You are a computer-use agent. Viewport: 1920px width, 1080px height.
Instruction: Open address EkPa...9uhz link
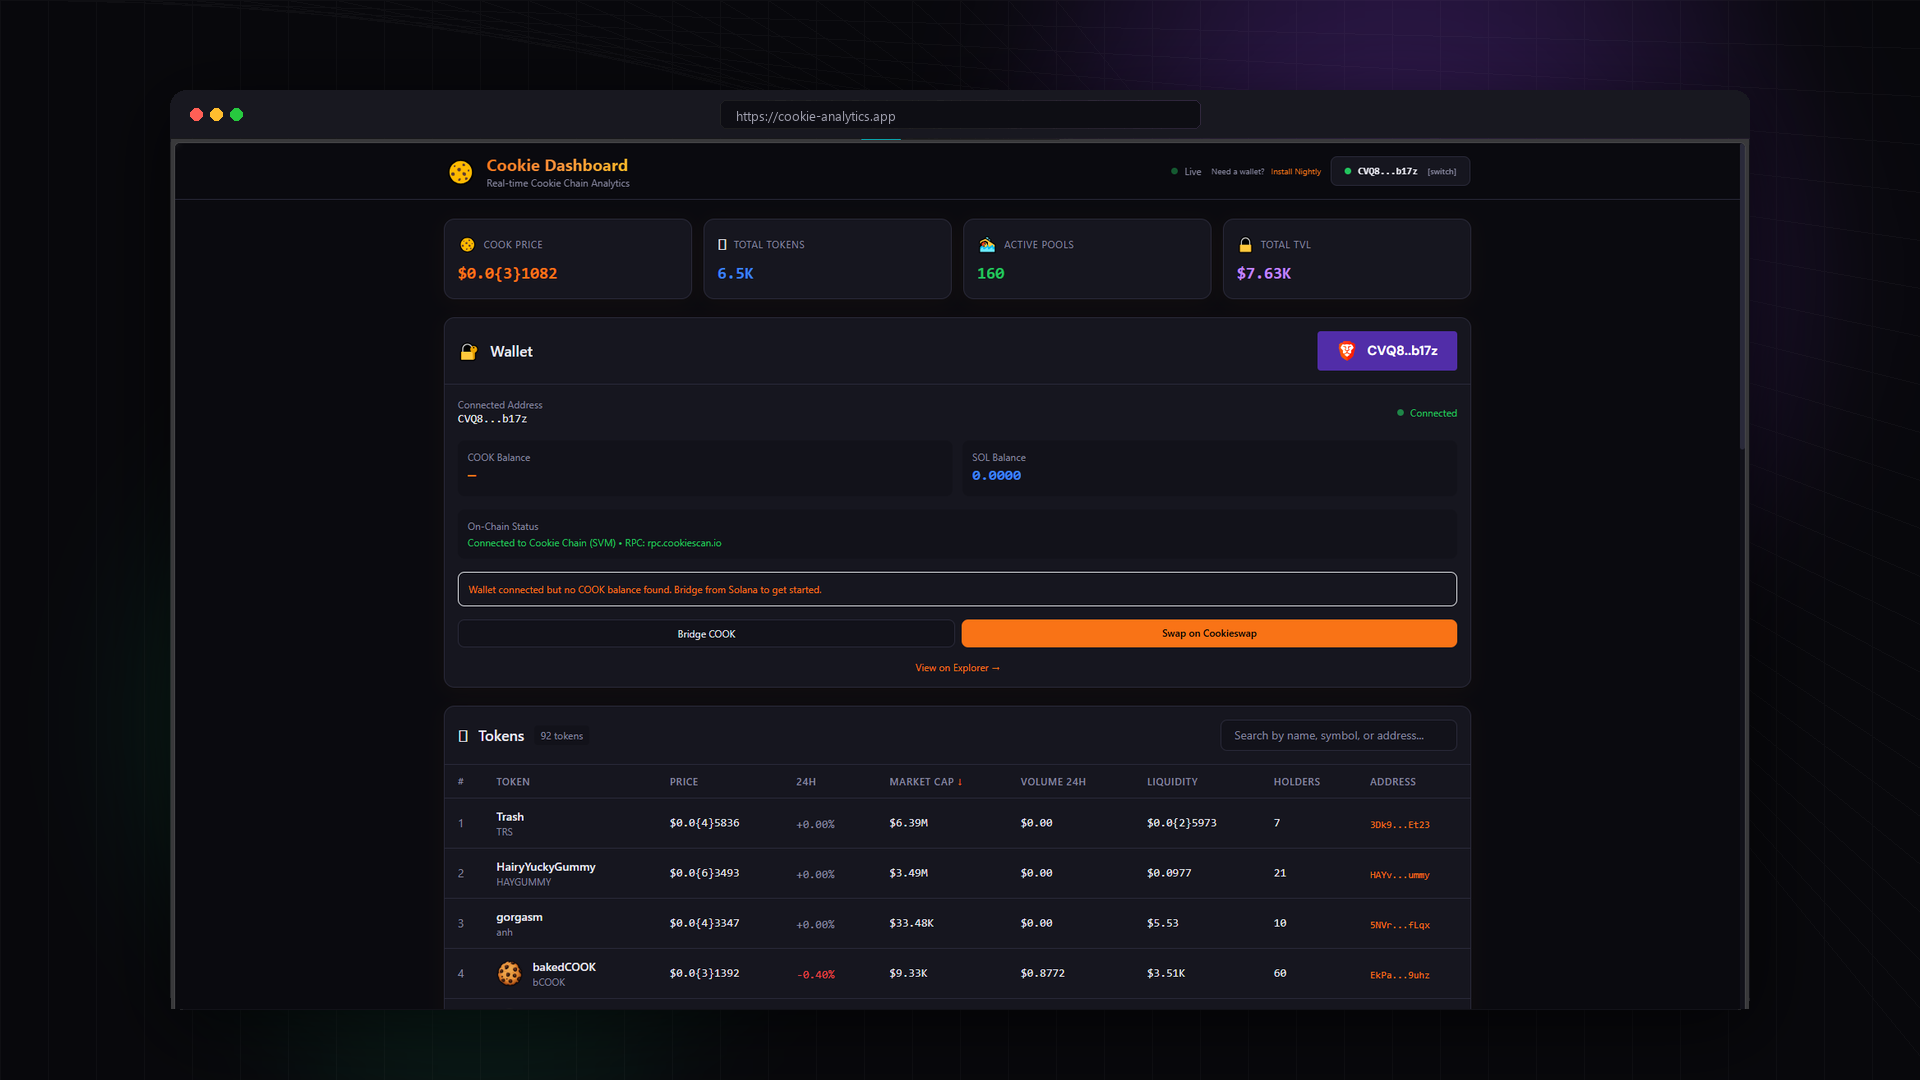1399,975
